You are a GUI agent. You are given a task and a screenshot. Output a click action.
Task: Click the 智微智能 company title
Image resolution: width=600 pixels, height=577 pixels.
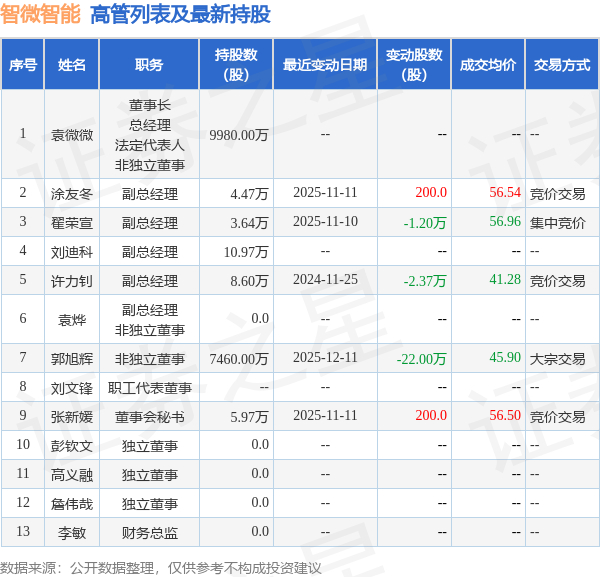click(x=40, y=14)
